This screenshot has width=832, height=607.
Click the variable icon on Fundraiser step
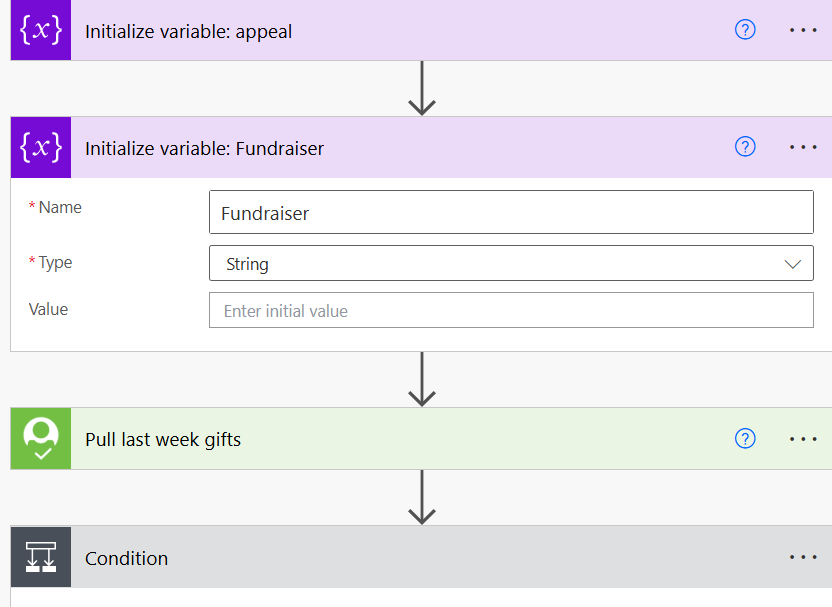41,147
